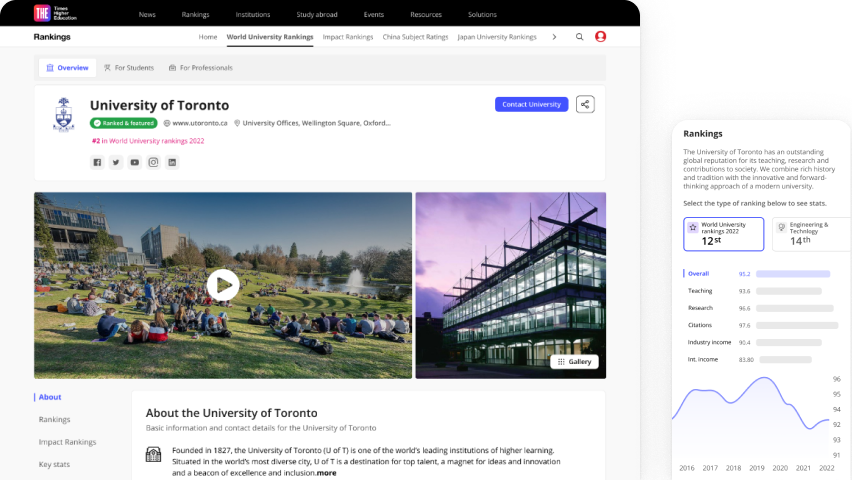
Task: Open the Instagram icon link
Action: pos(153,162)
